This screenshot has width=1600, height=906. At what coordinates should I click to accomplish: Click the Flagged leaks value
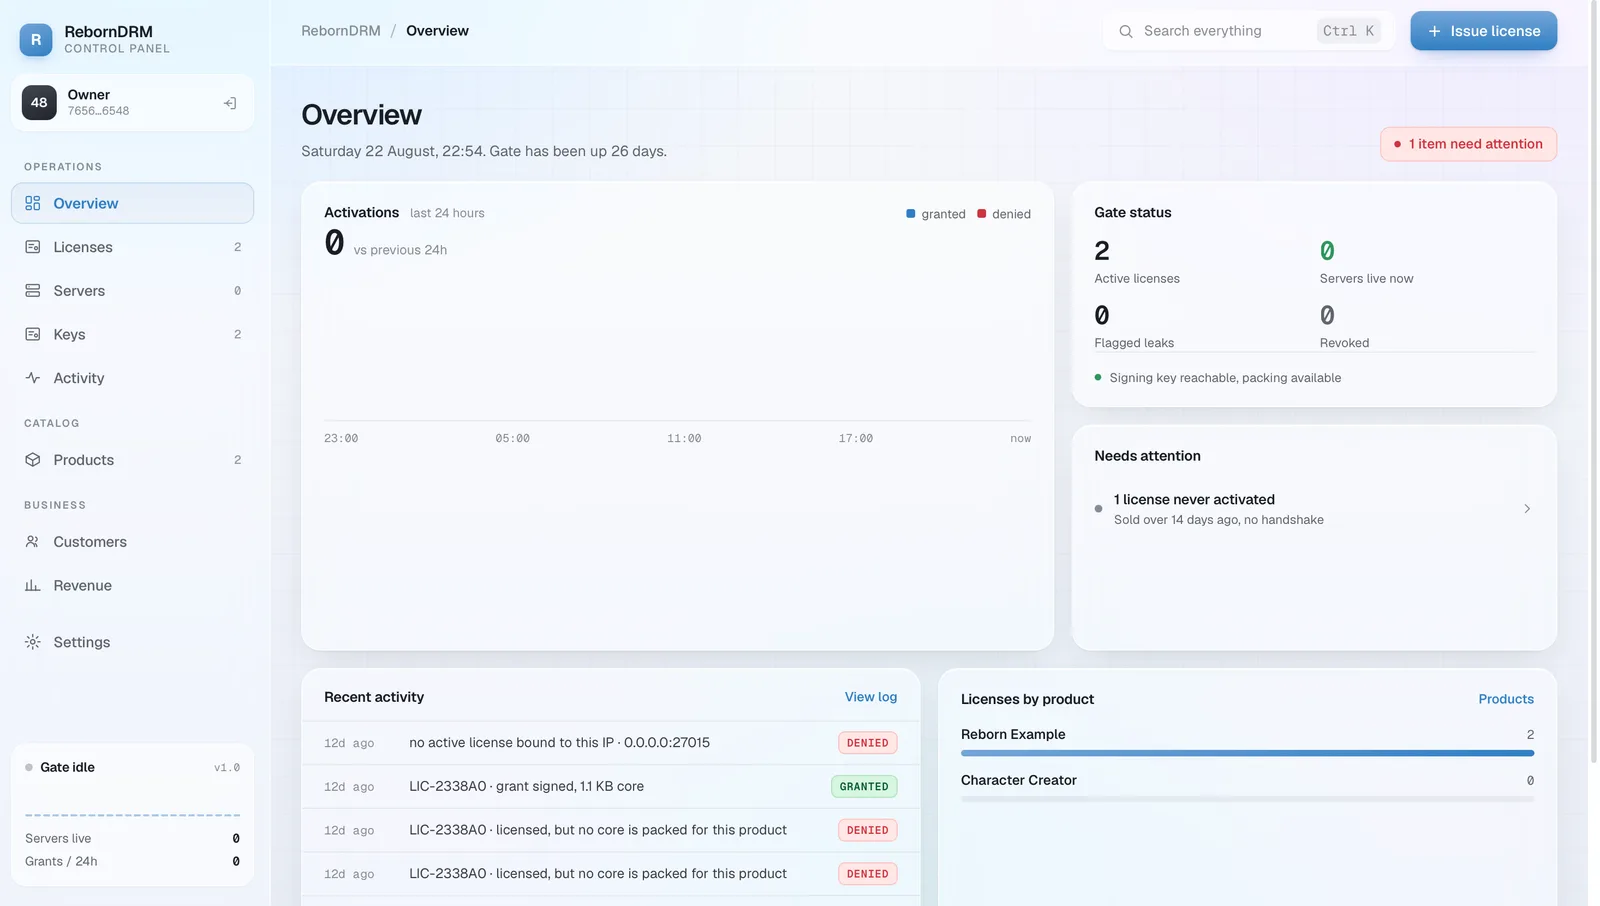point(1102,316)
